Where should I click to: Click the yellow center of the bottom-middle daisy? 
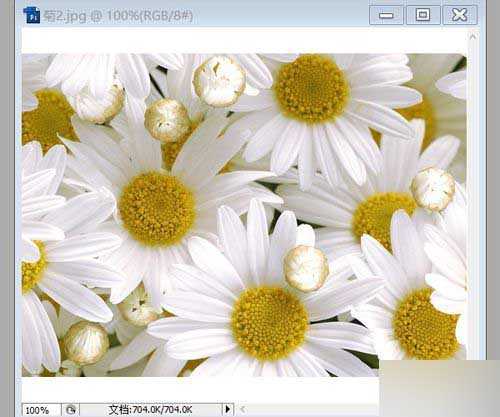pyautogui.click(x=270, y=323)
